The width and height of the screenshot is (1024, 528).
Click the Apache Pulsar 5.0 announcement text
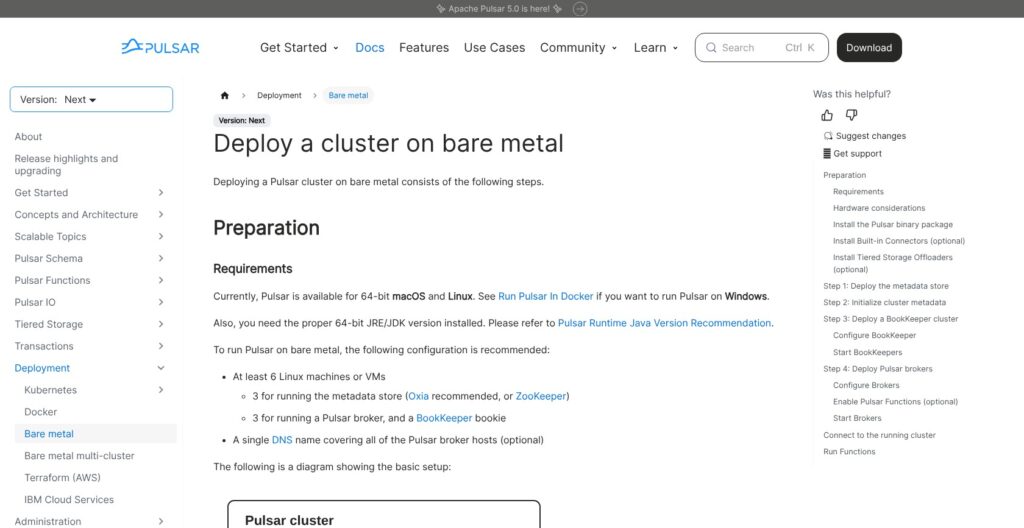coord(499,9)
